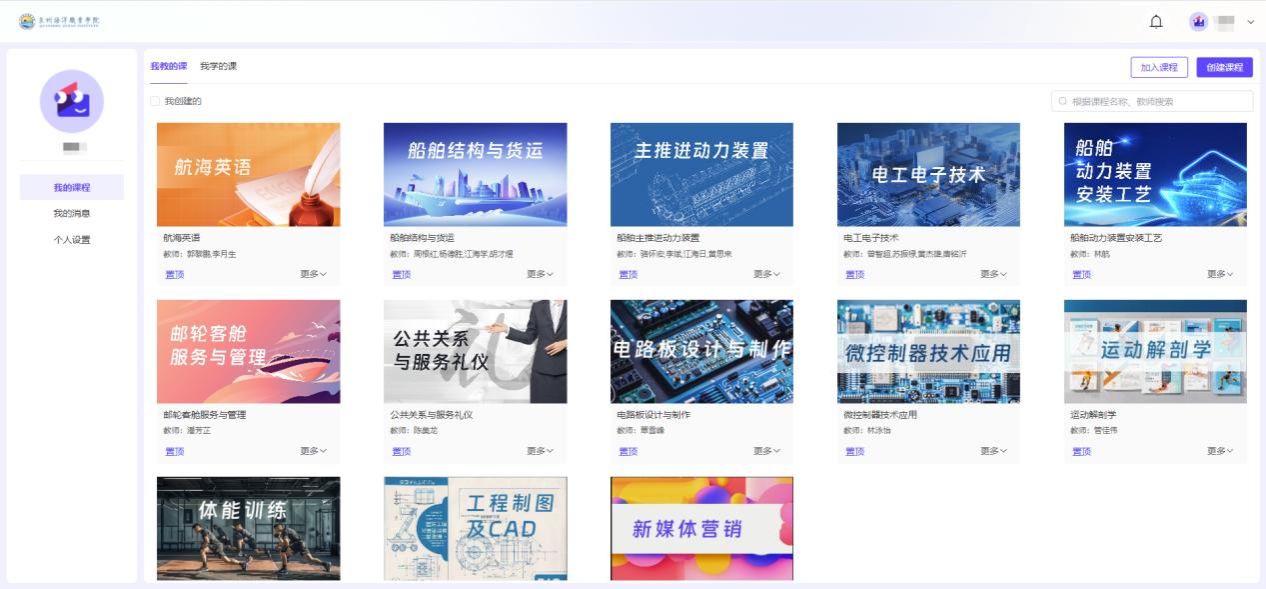Click the notification bell icon
1266x589 pixels.
1156,22
